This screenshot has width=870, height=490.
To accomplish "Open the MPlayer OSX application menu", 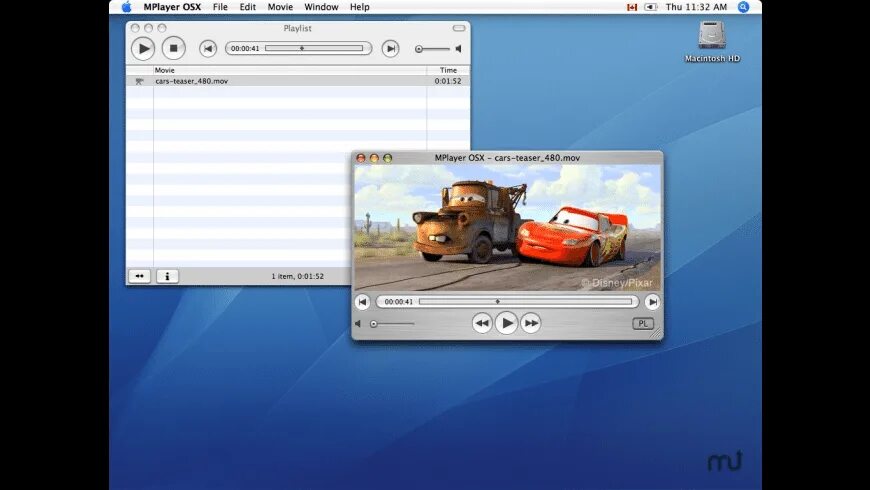I will 172,7.
